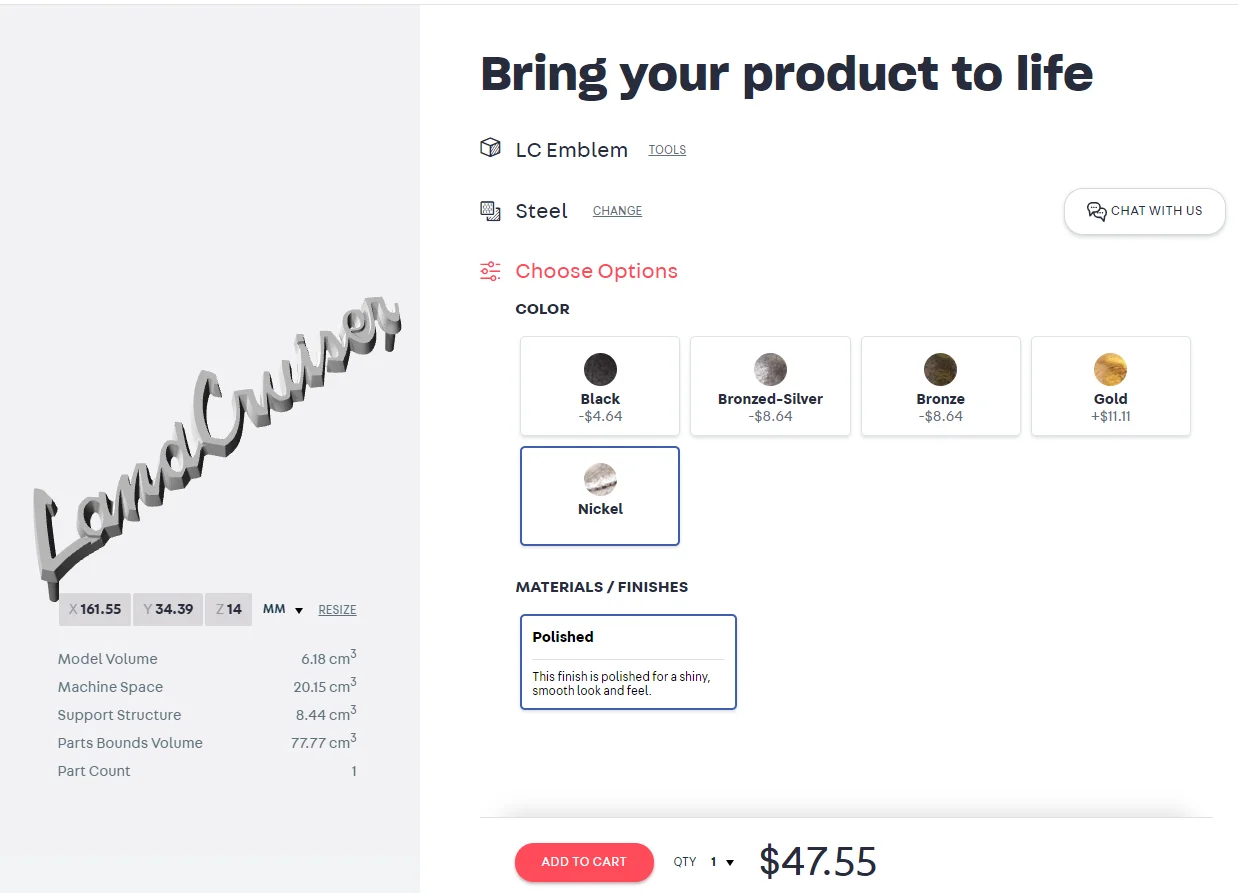Screen dimensions: 1238x893
Task: Click the material texture icon beside Steel
Action: pos(490,211)
